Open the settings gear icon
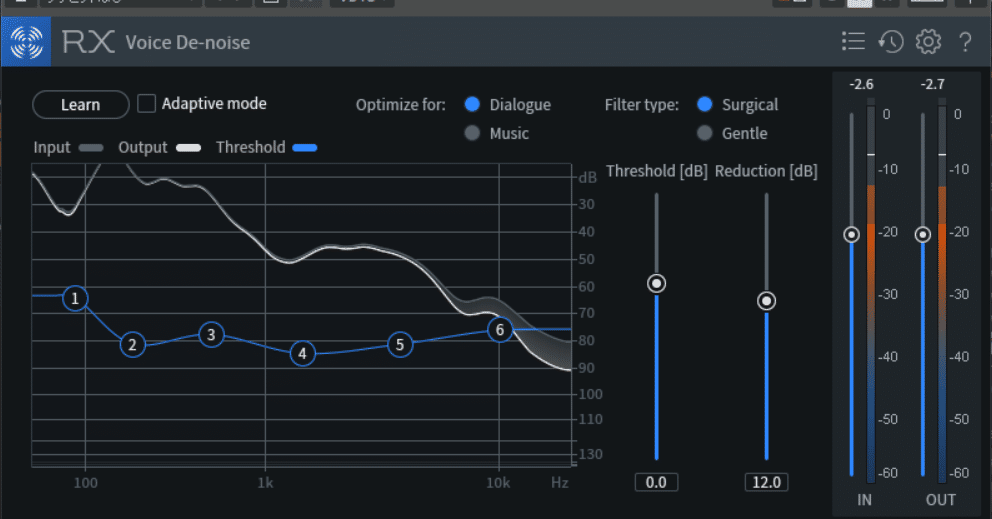 pos(928,42)
